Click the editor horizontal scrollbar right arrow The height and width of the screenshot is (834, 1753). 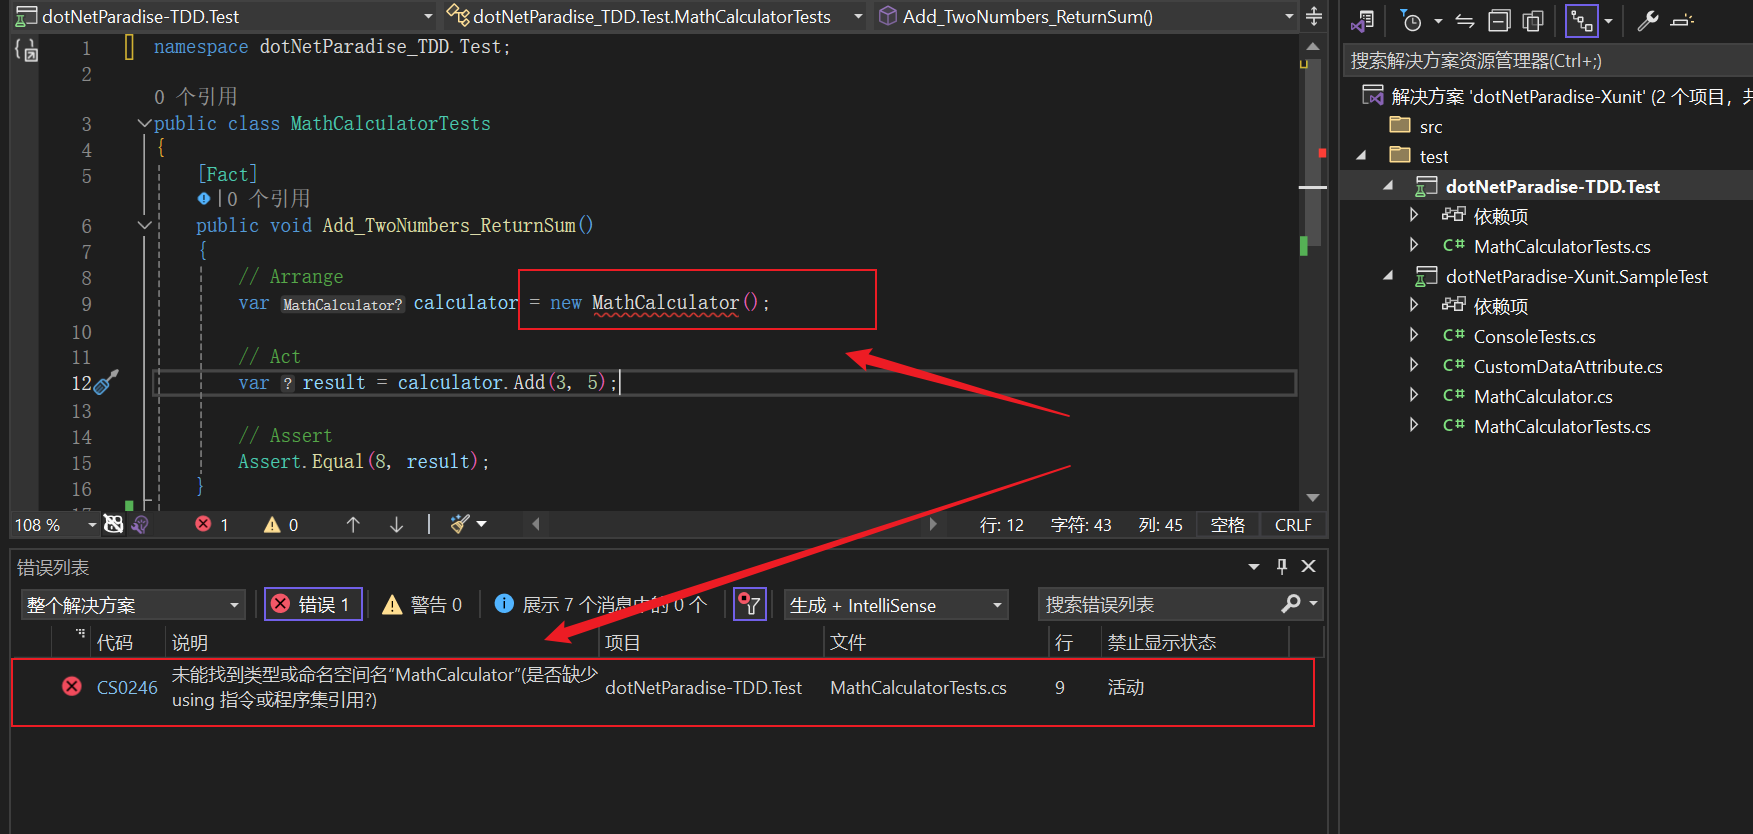coord(933,524)
